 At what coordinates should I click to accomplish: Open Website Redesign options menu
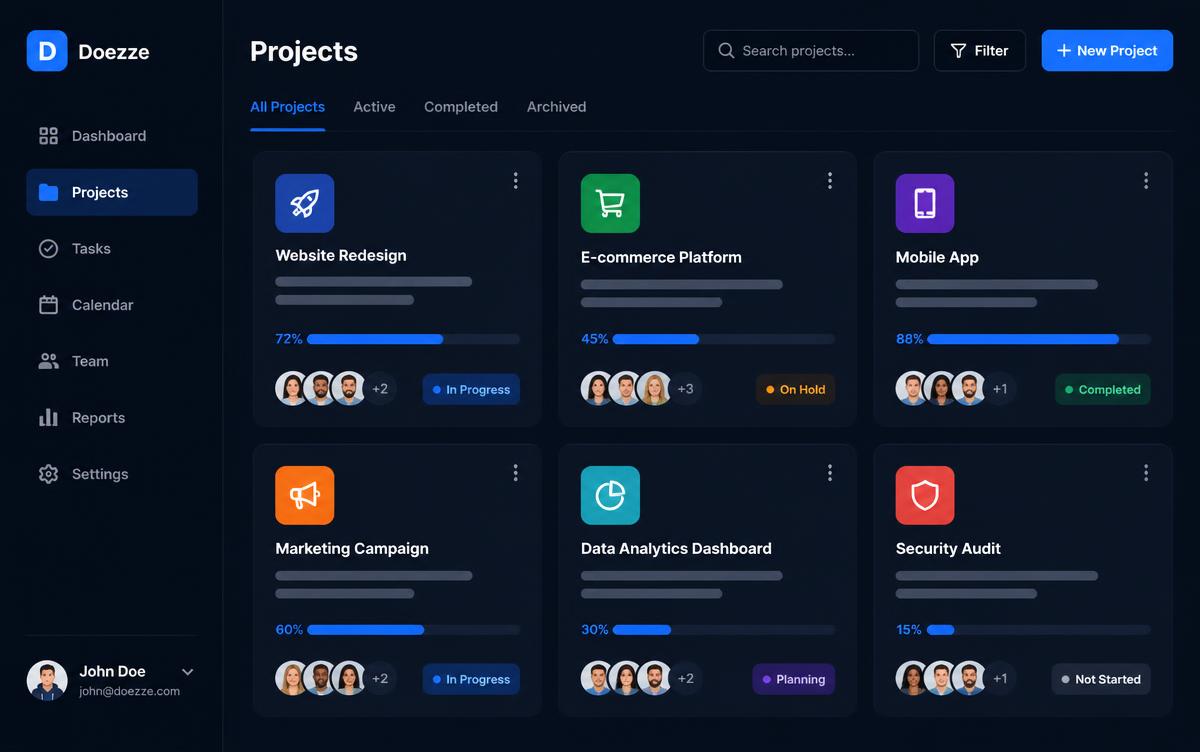coord(515,181)
